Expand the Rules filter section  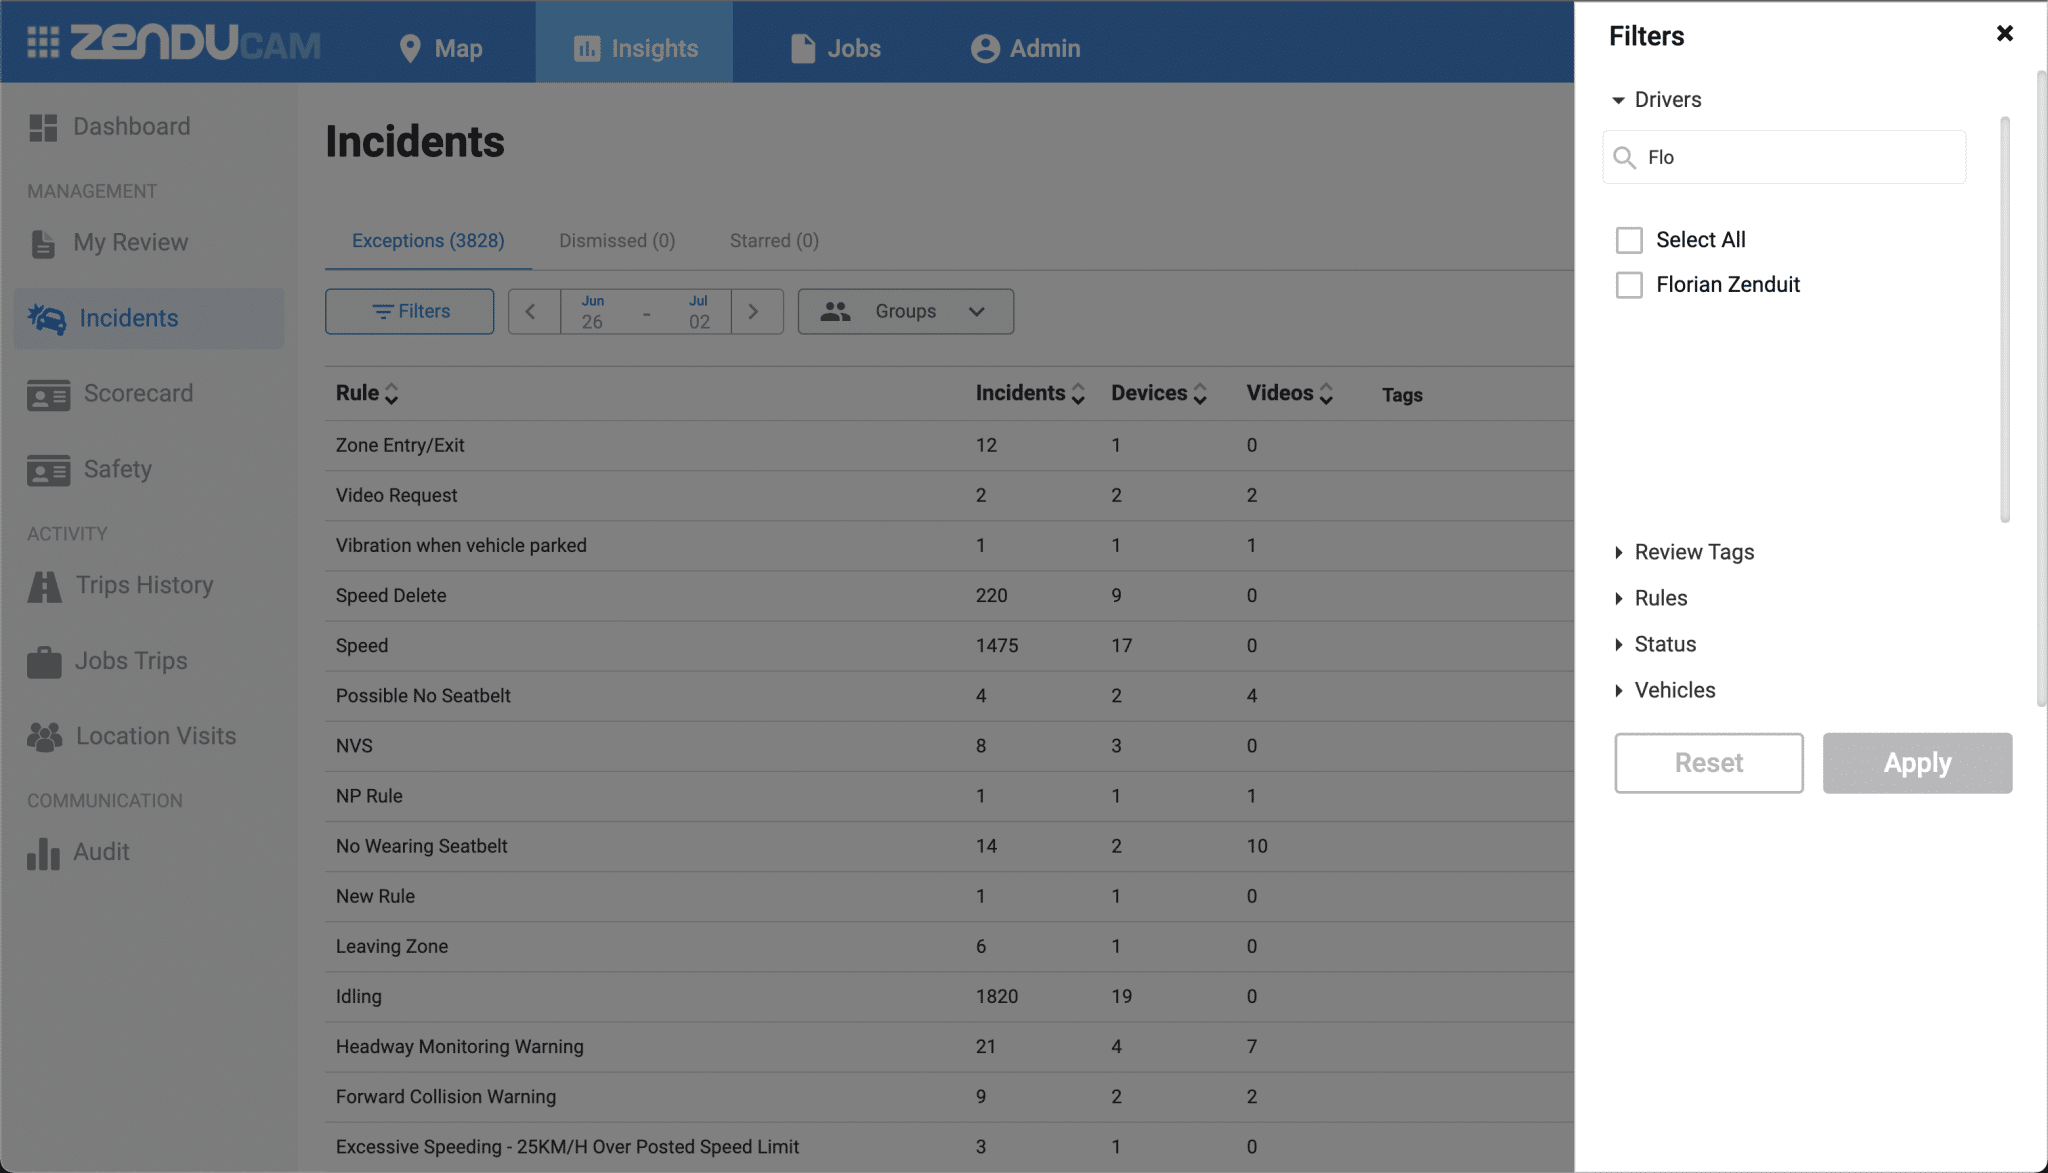point(1650,598)
